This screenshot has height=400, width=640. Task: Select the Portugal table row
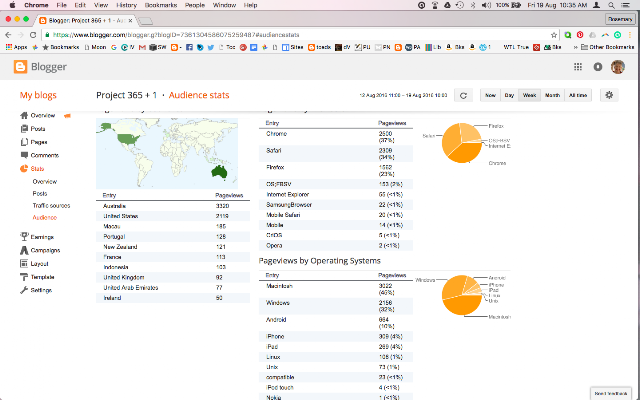(173, 237)
